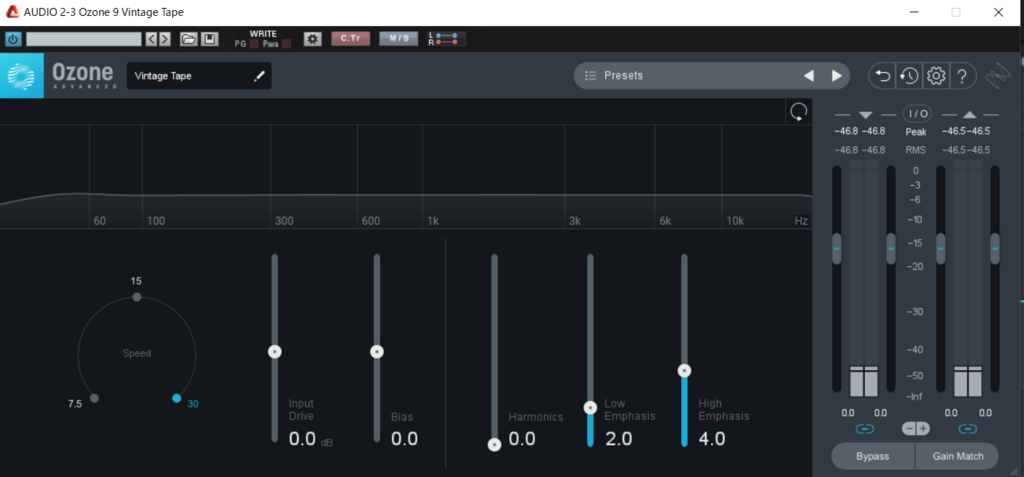The width and height of the screenshot is (1024, 477).
Task: Edit the Vintage Tape module name pencil
Action: (259, 76)
